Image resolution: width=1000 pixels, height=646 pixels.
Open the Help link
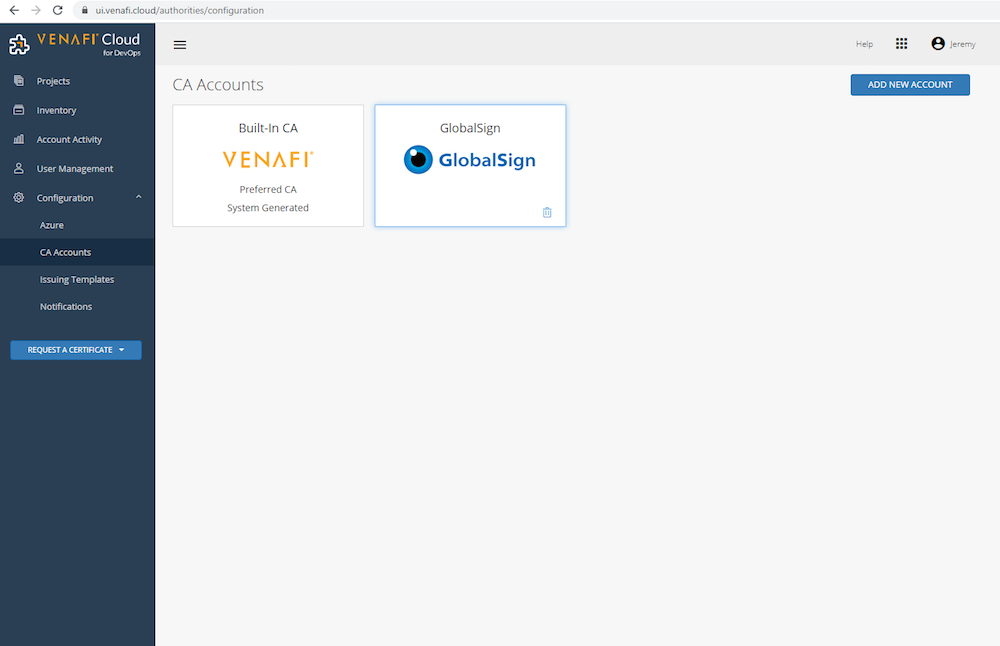pos(864,44)
